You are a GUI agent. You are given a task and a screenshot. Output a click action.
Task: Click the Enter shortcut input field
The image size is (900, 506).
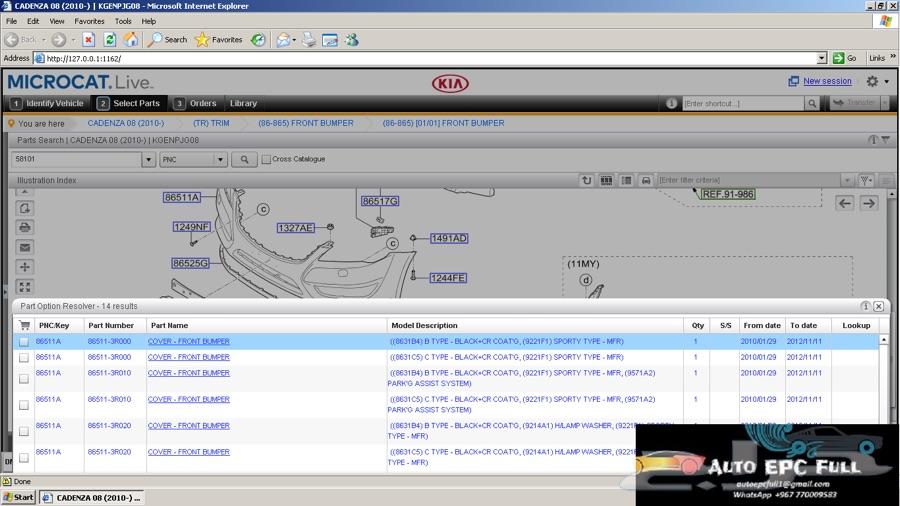pyautogui.click(x=743, y=103)
